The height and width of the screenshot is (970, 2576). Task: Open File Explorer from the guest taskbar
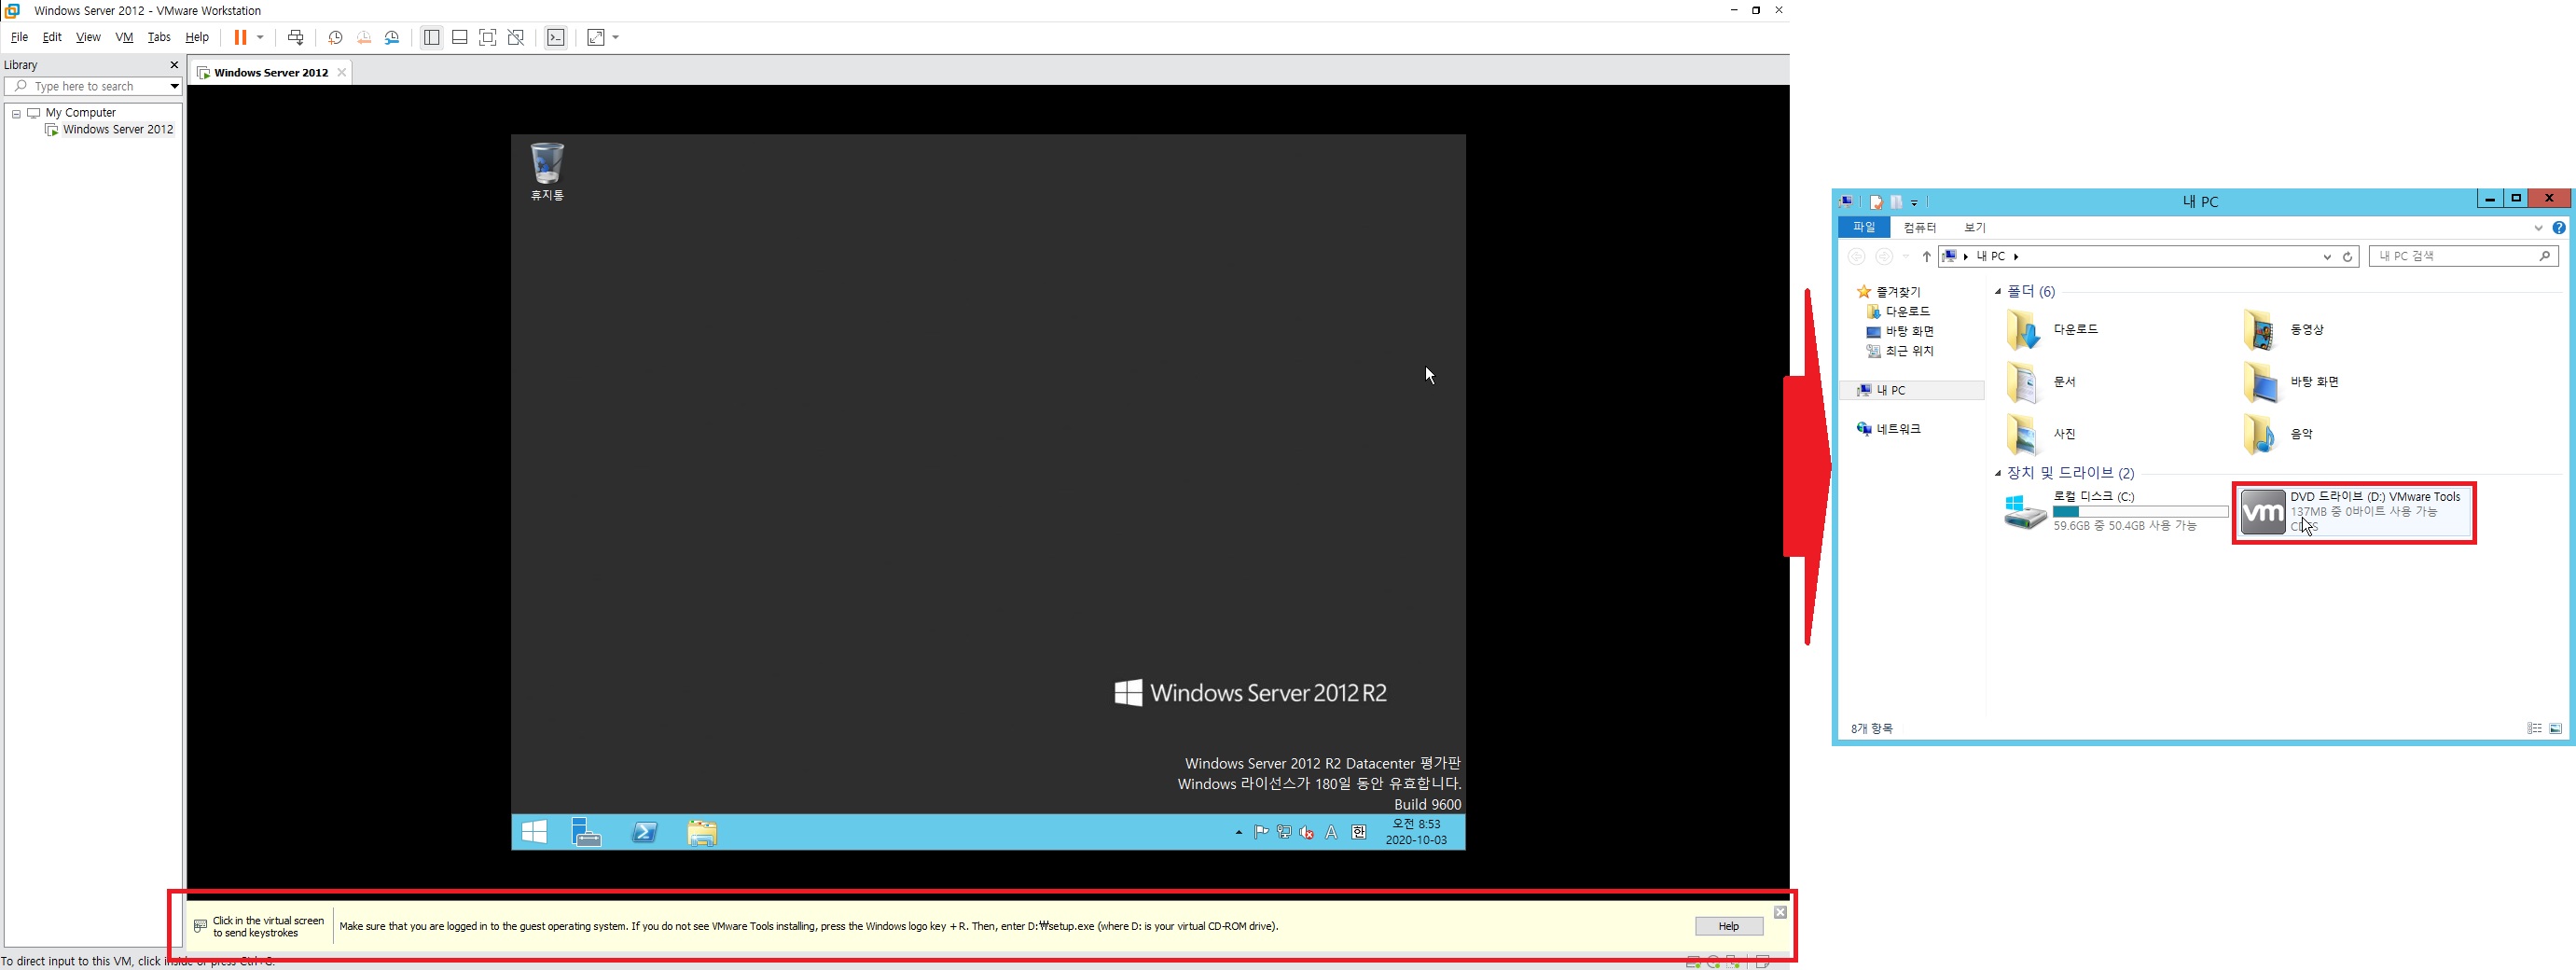tap(702, 832)
